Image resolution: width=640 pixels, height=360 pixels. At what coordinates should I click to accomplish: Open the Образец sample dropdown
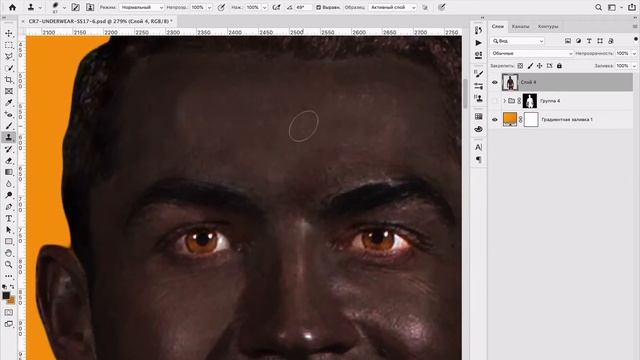point(392,7)
